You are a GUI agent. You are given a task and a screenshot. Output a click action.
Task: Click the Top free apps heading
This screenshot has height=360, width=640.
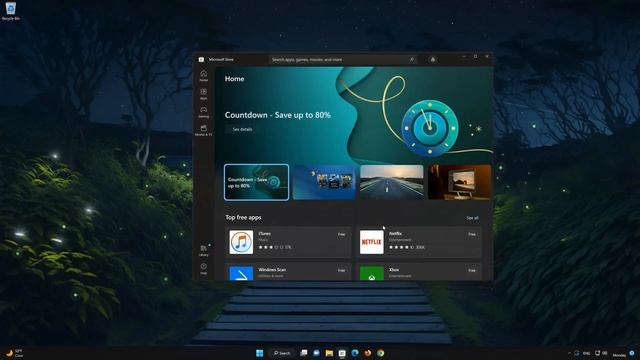click(243, 218)
